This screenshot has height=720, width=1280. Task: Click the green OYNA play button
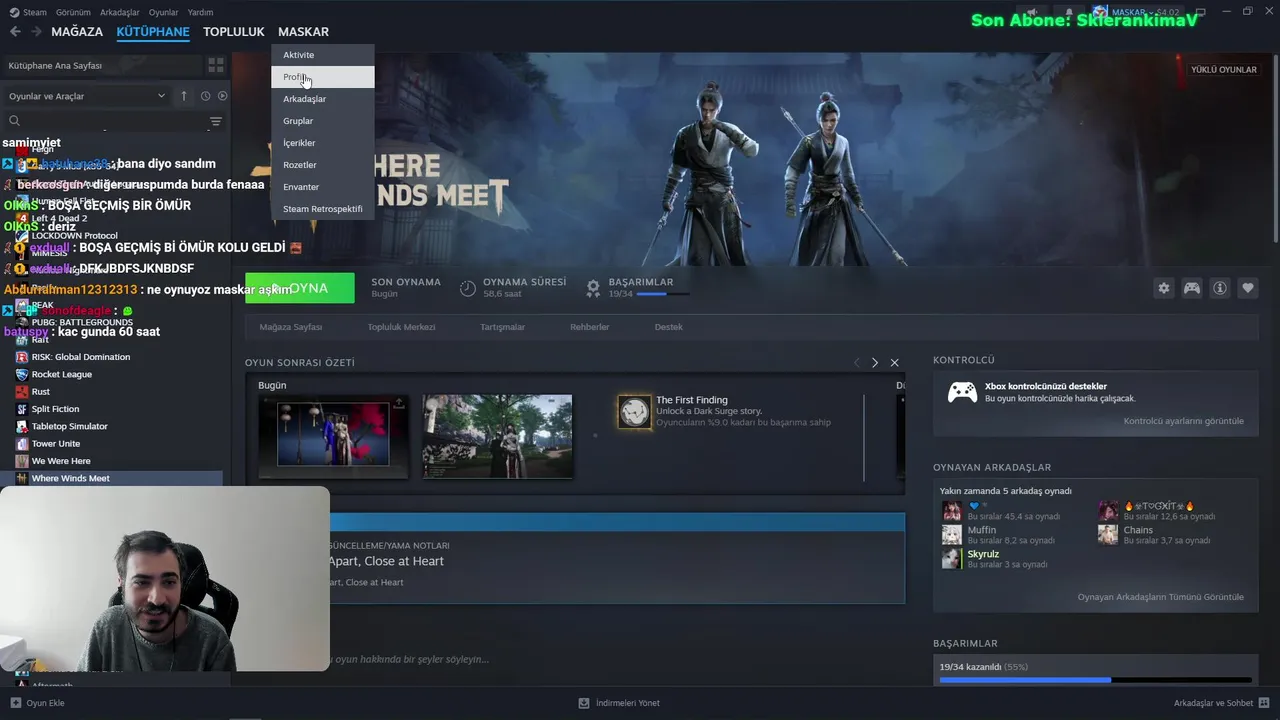pyautogui.click(x=300, y=288)
